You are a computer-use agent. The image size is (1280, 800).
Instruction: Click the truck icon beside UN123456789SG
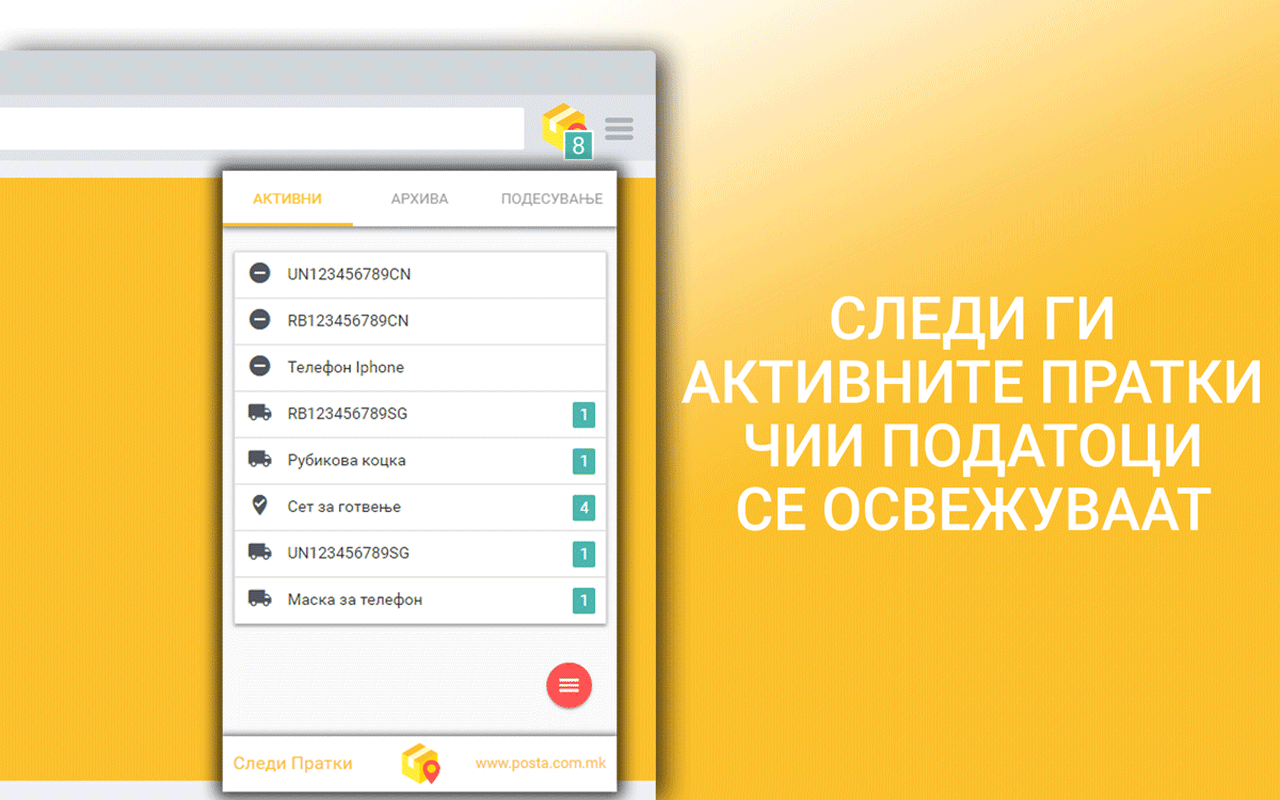[260, 553]
